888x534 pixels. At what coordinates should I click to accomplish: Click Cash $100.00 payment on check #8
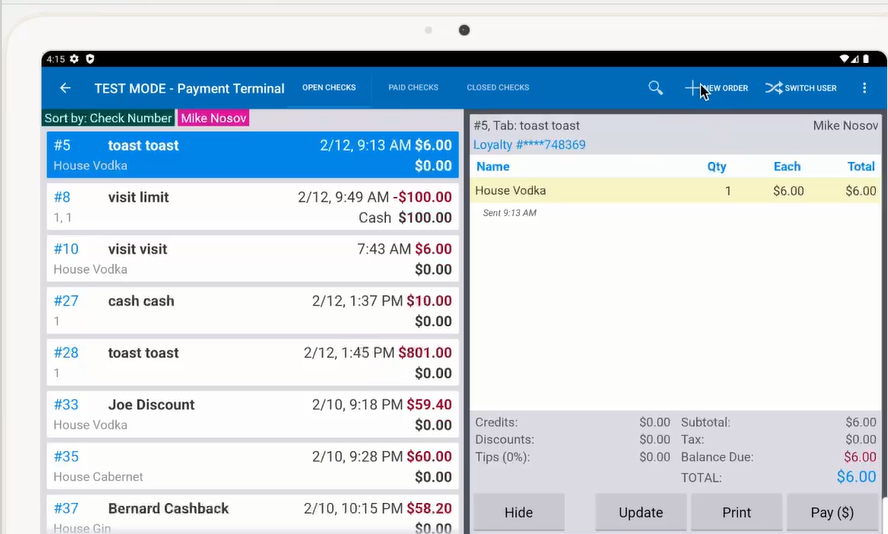pos(405,217)
